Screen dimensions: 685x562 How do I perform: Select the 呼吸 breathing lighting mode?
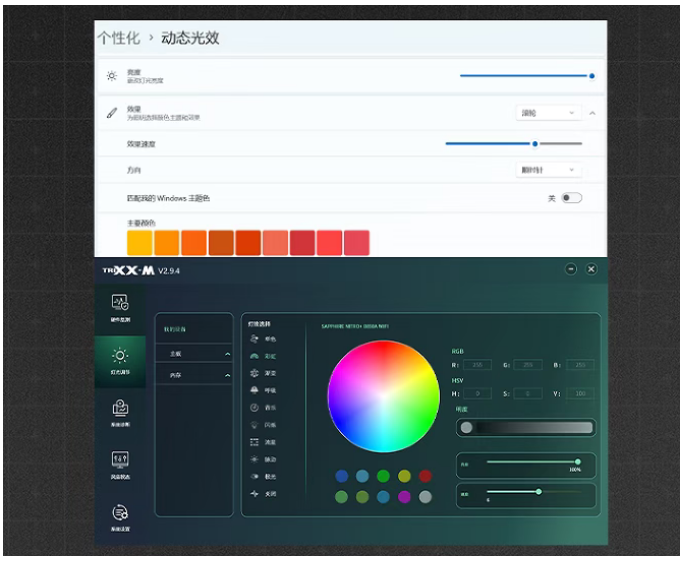257,391
